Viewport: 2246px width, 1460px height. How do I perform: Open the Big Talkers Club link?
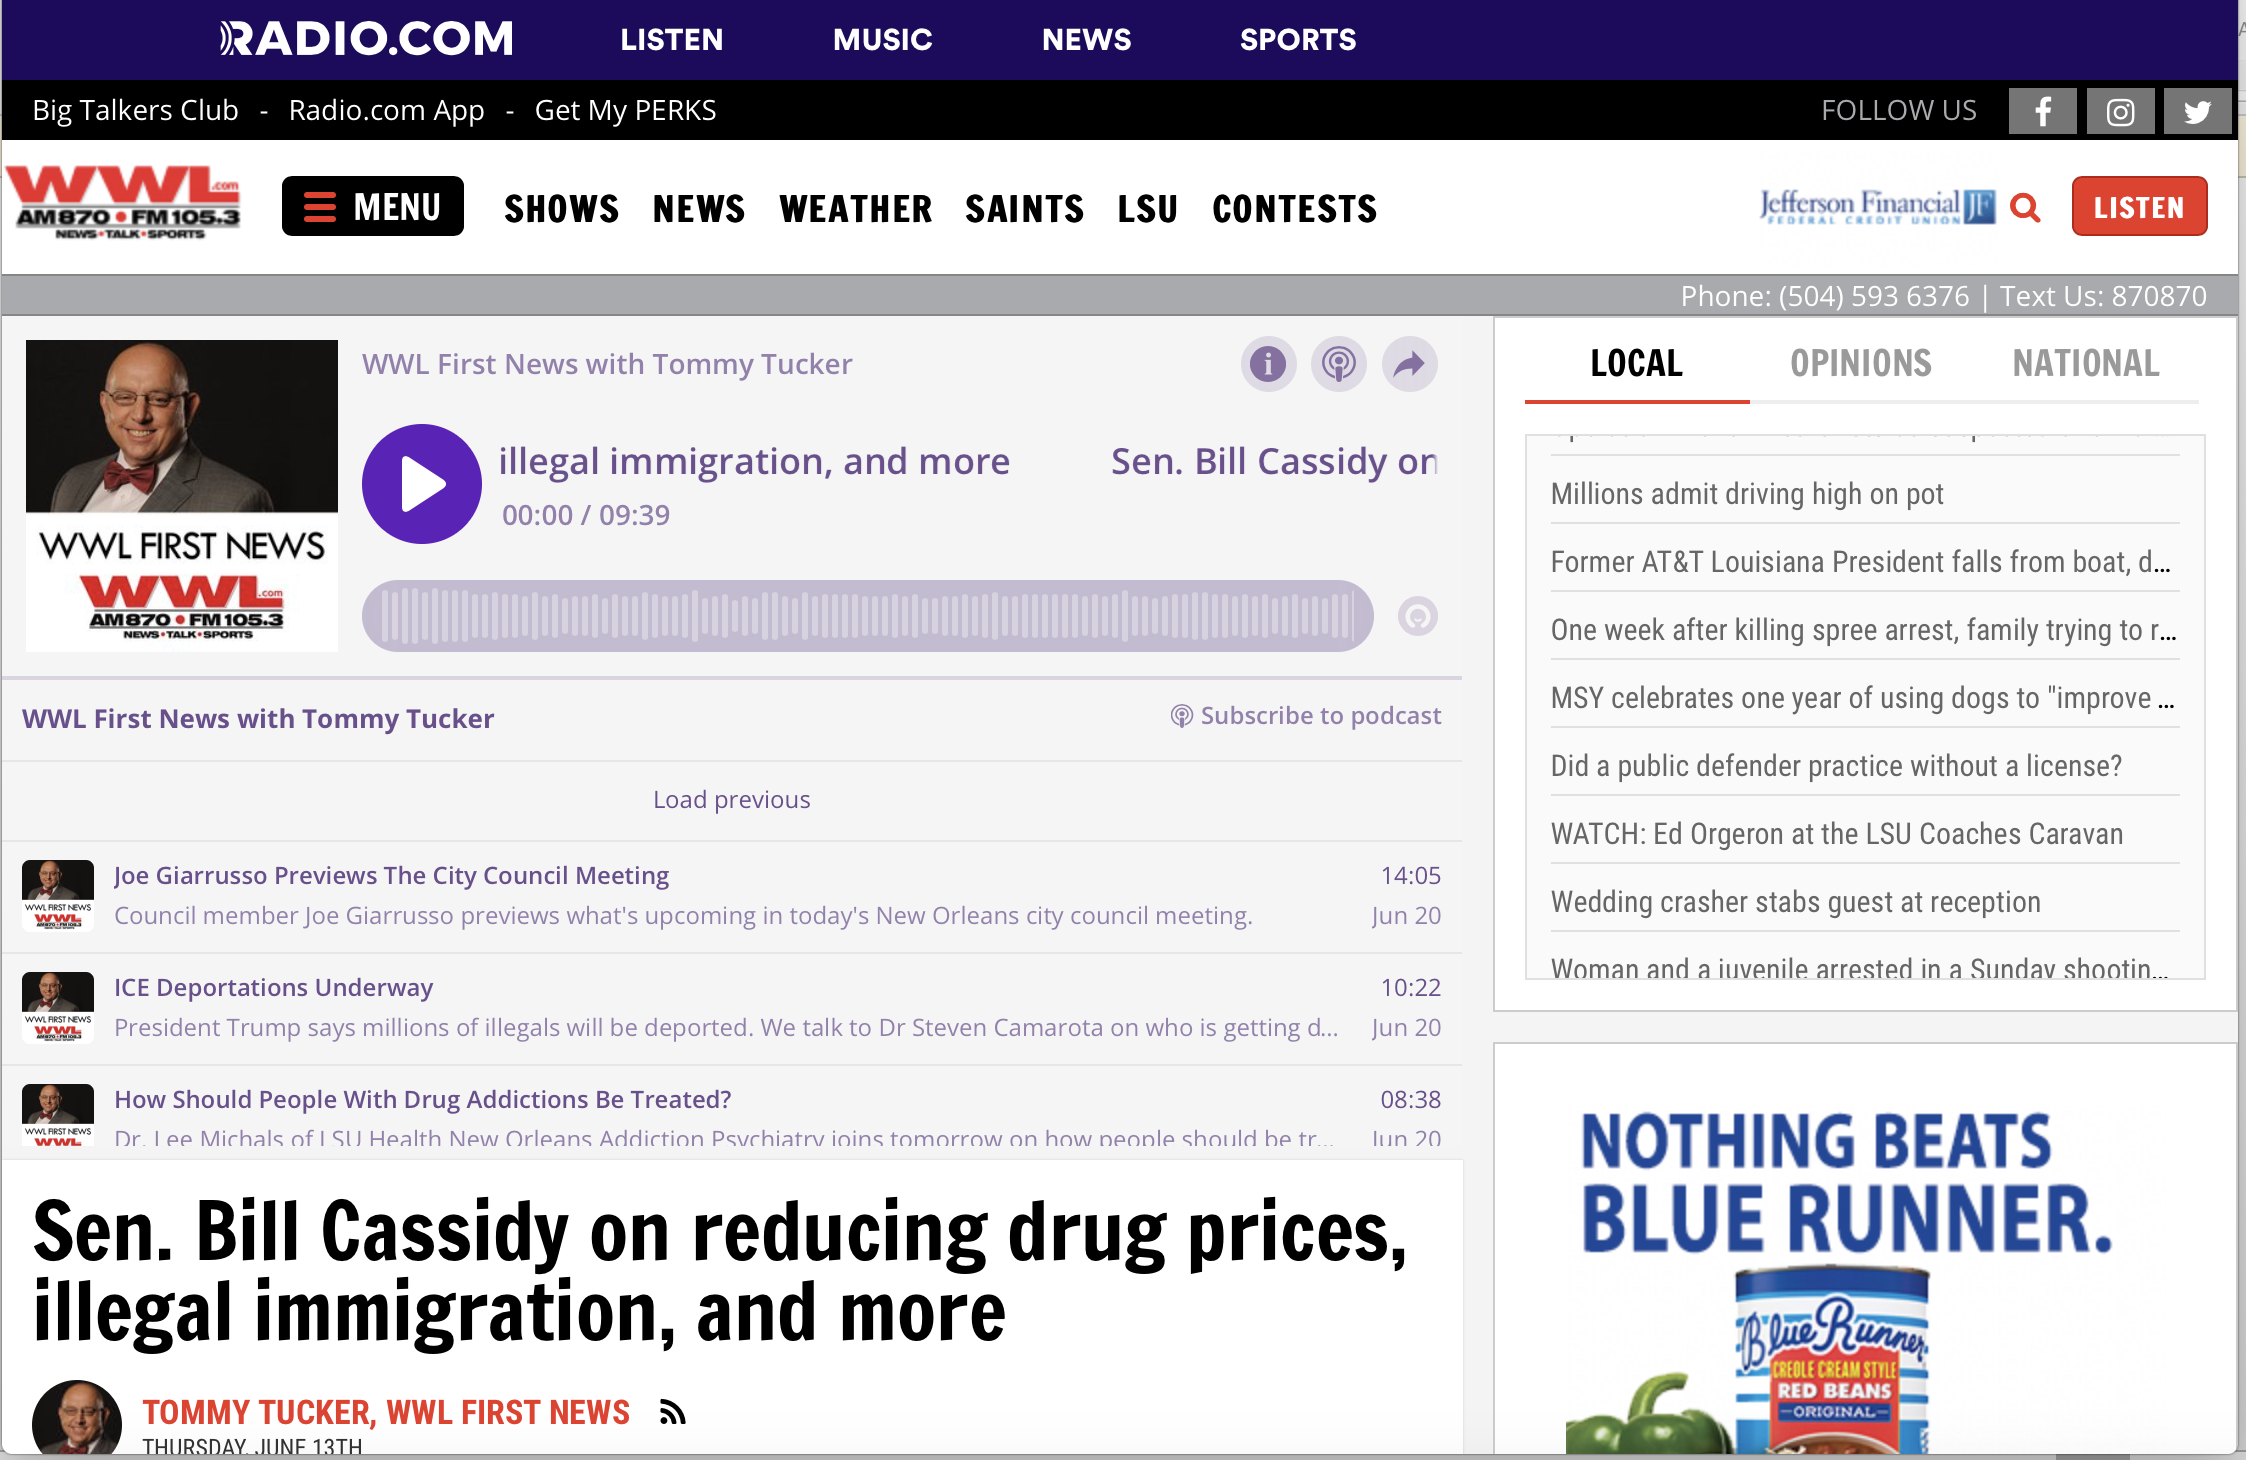[135, 110]
